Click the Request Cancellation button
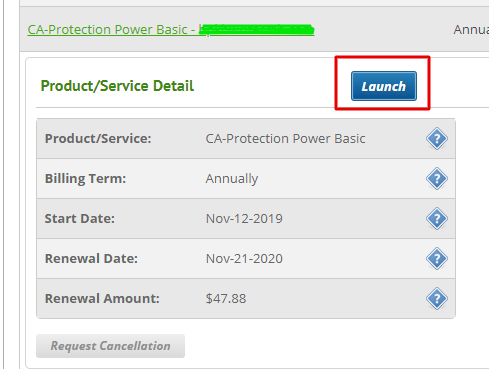The height and width of the screenshot is (369, 489). pyautogui.click(x=110, y=346)
